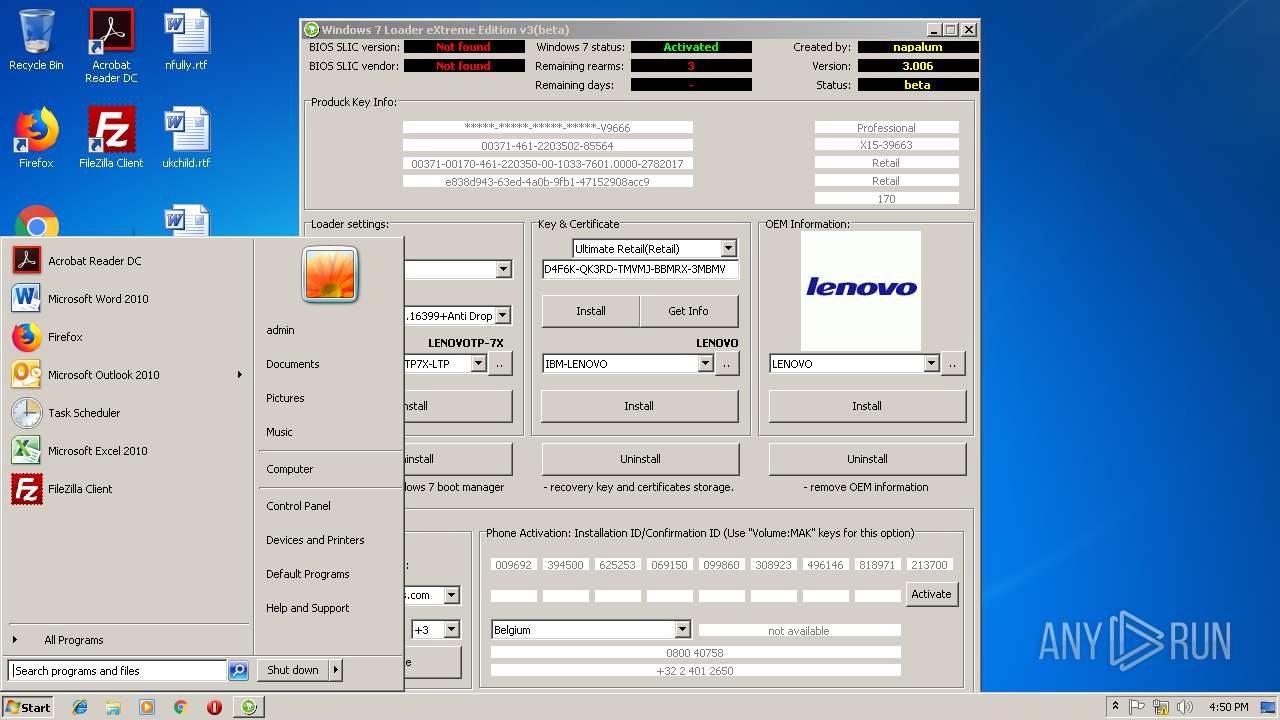Launch Firefox from desktop icon
This screenshot has height=720, width=1280.
36,138
